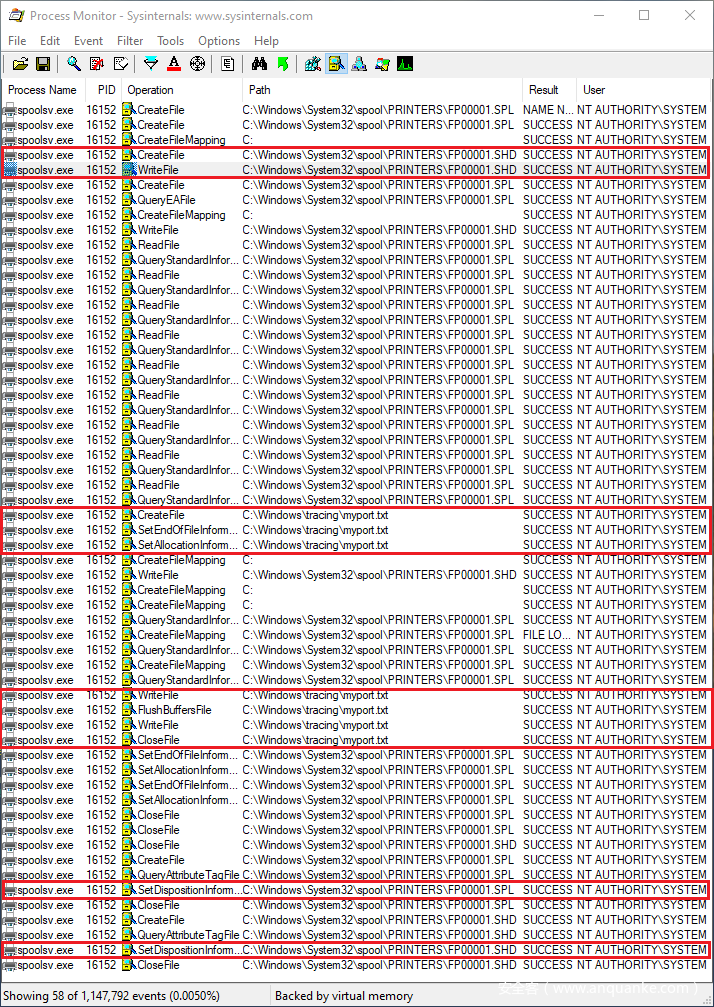The height and width of the screenshot is (1007, 714).
Task: Toggle Show Profiling Events graph icon
Action: click(405, 64)
